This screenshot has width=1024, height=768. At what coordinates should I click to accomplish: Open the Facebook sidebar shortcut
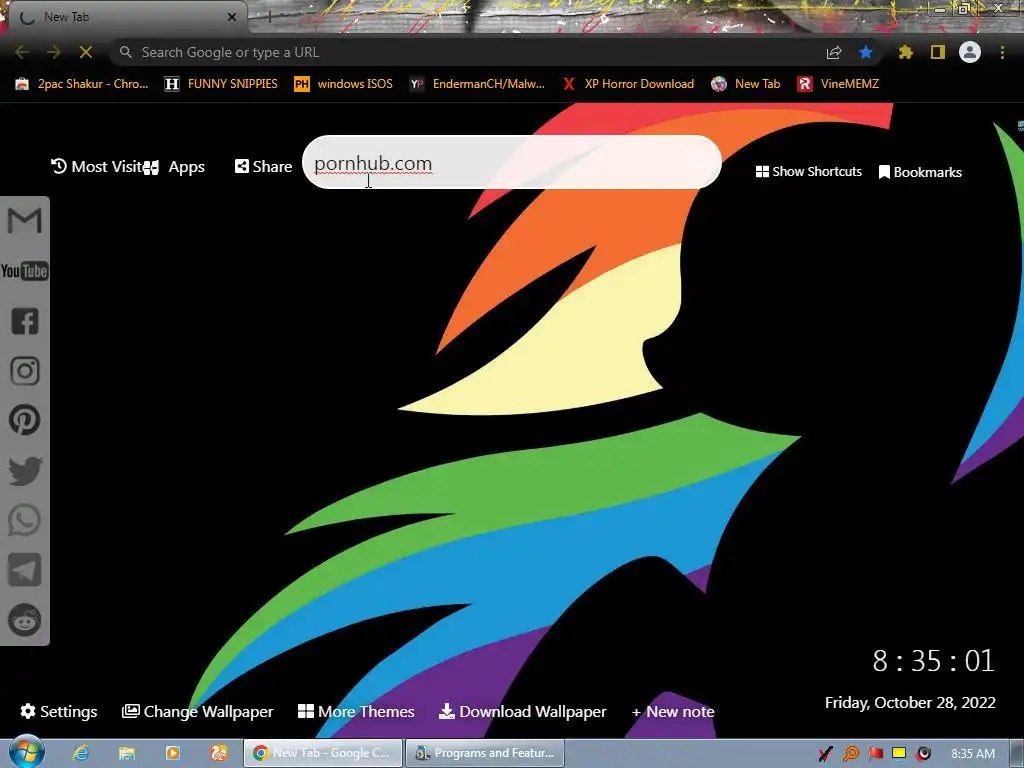(x=25, y=321)
